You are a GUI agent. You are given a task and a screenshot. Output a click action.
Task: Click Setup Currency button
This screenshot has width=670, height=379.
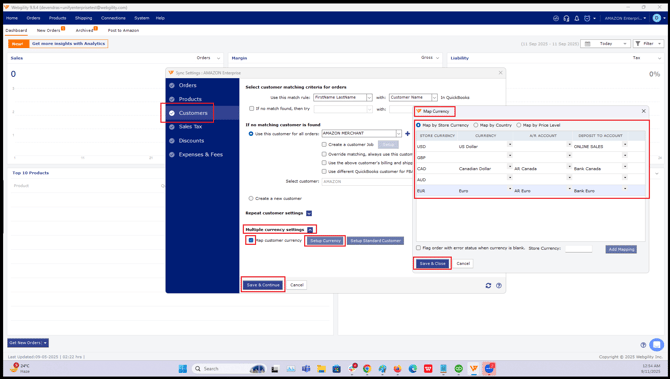tap(325, 241)
